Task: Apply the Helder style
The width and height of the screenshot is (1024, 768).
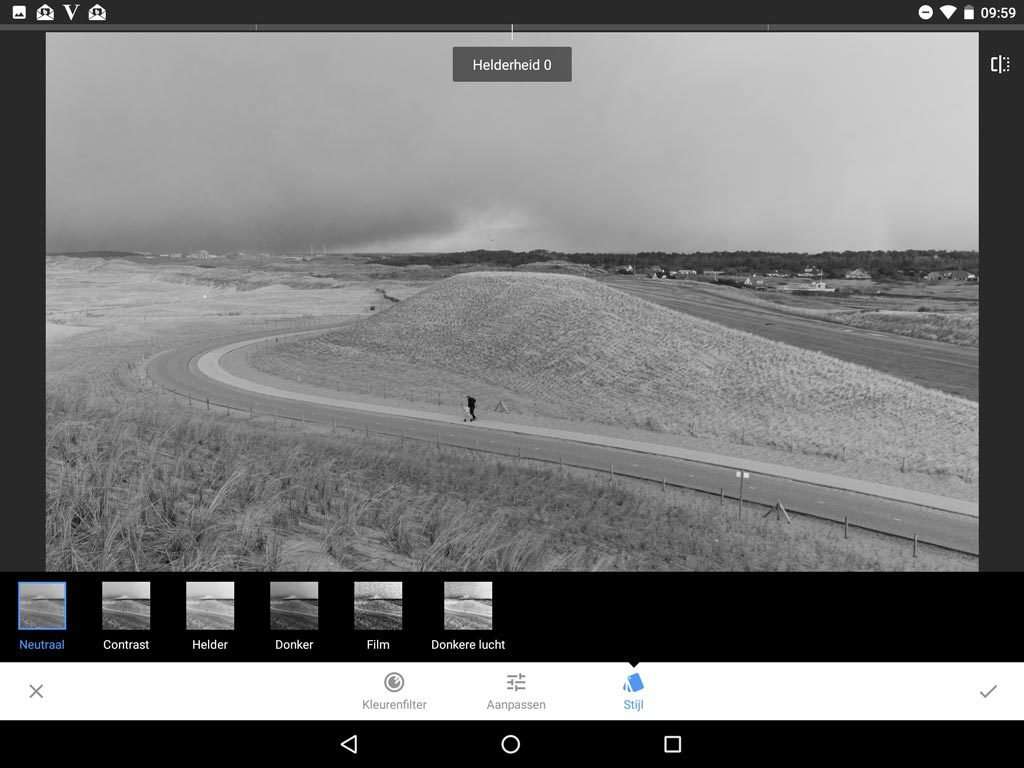Action: click(x=210, y=604)
